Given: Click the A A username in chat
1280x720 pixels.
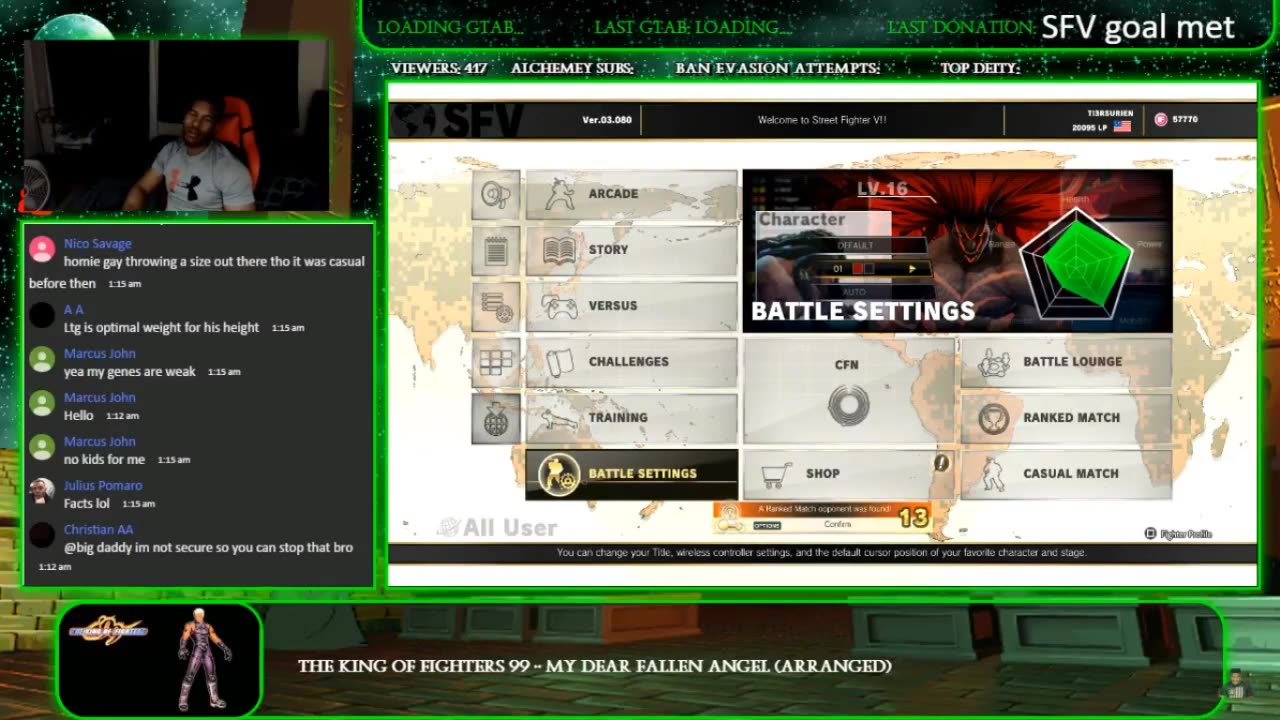Looking at the screenshot, I should tap(73, 309).
